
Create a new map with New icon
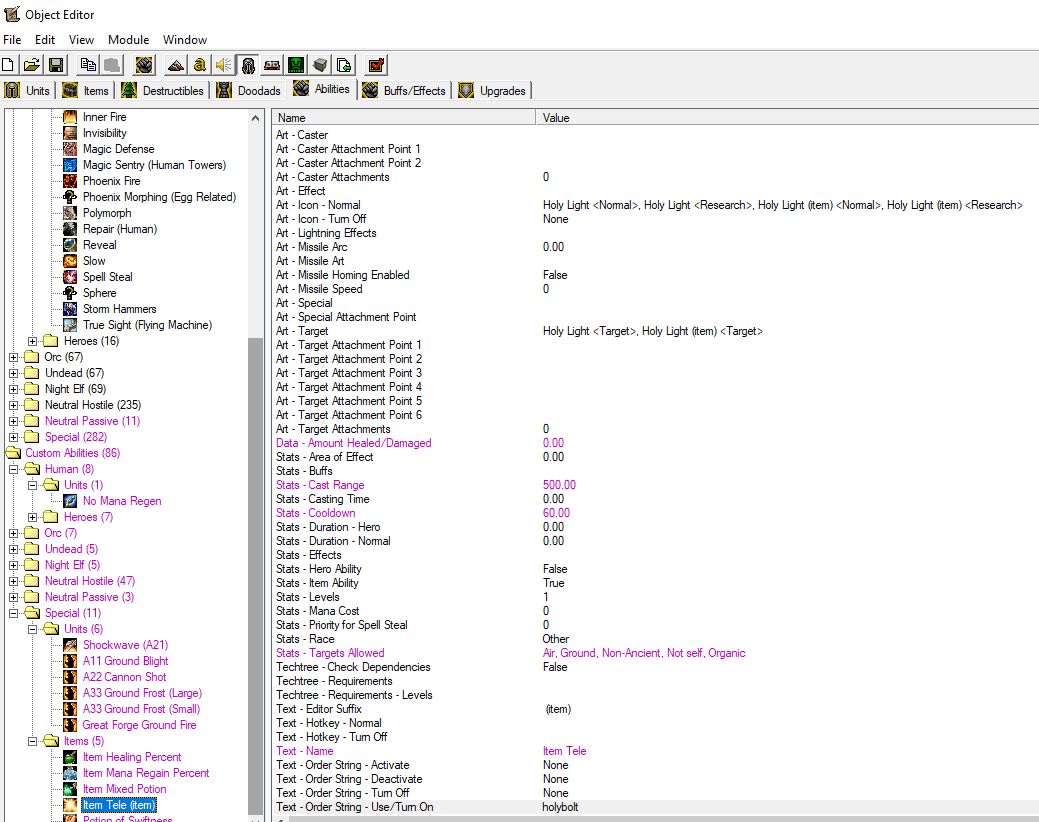tap(9, 65)
